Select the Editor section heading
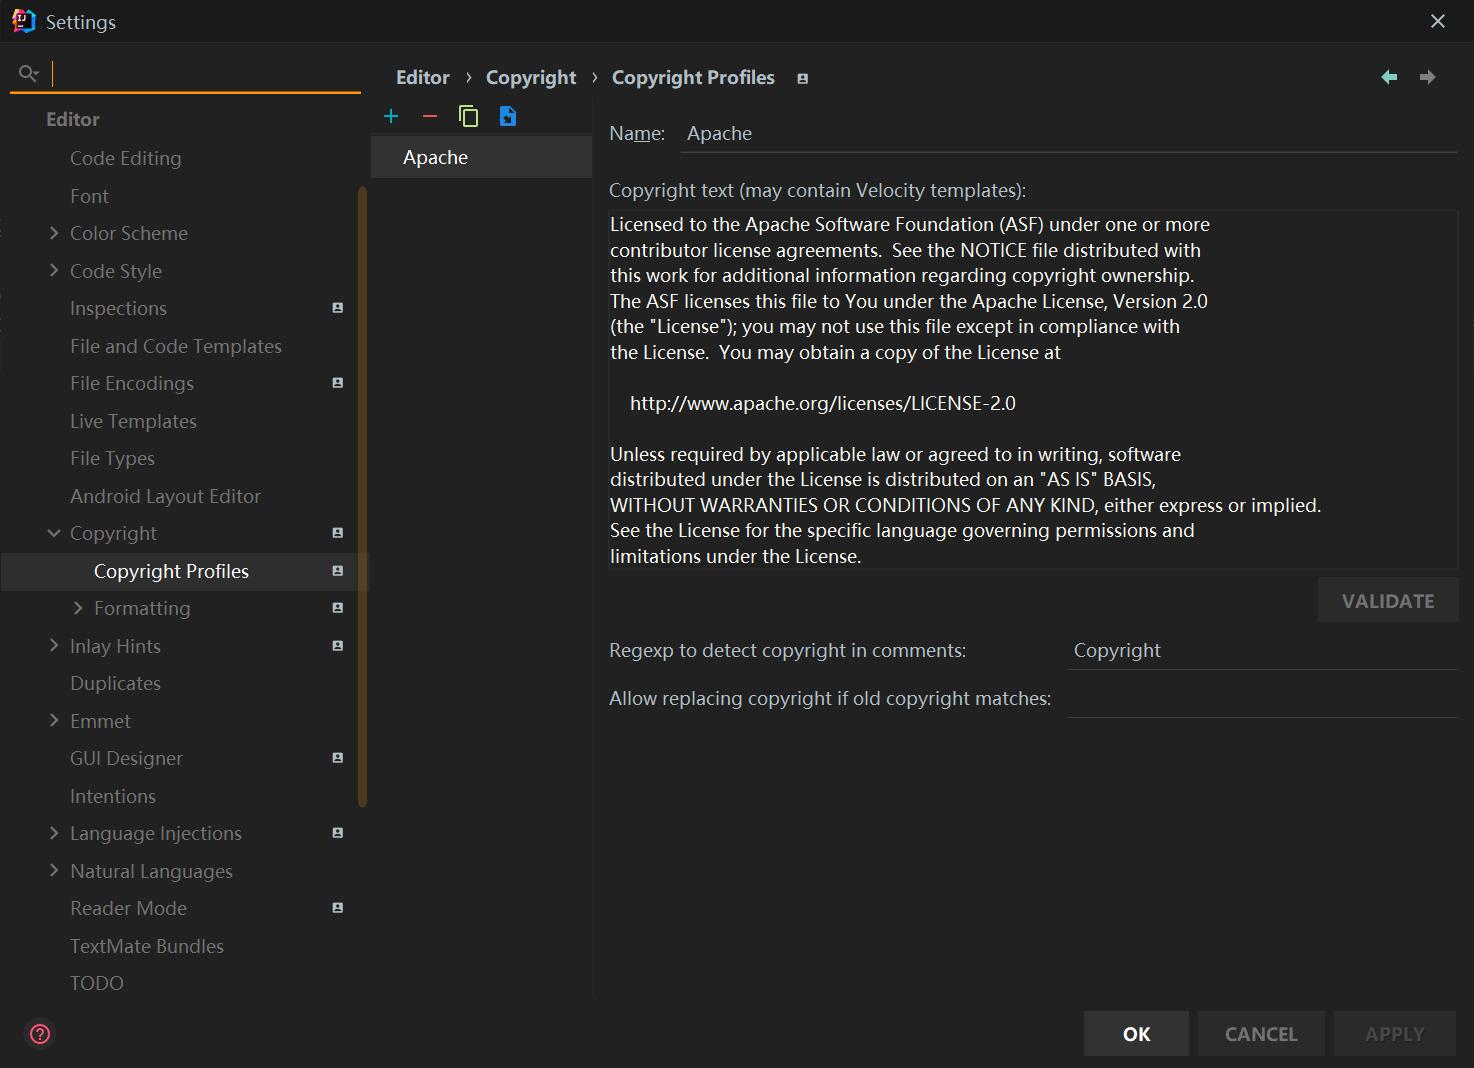Screen dimensions: 1474x1068 pyautogui.click(x=73, y=119)
